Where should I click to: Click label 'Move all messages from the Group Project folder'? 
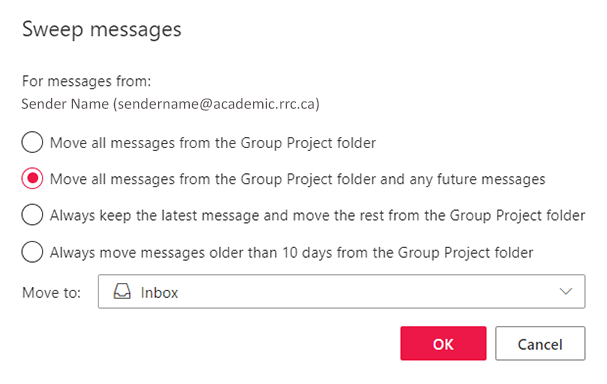(x=213, y=143)
